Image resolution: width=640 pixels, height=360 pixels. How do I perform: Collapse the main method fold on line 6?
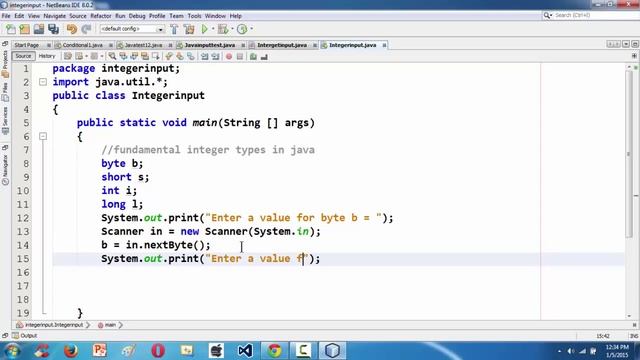click(43, 136)
